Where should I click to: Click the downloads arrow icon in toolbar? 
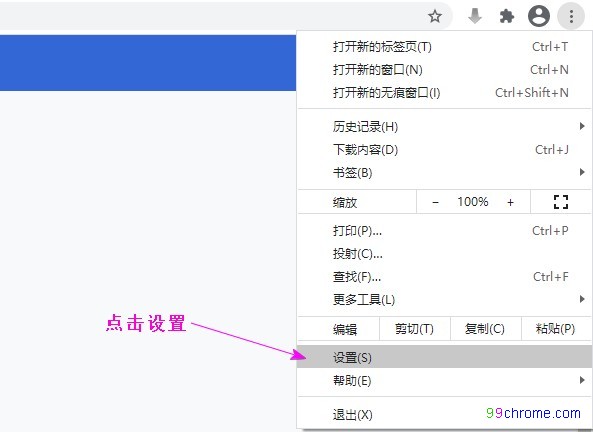coord(475,16)
